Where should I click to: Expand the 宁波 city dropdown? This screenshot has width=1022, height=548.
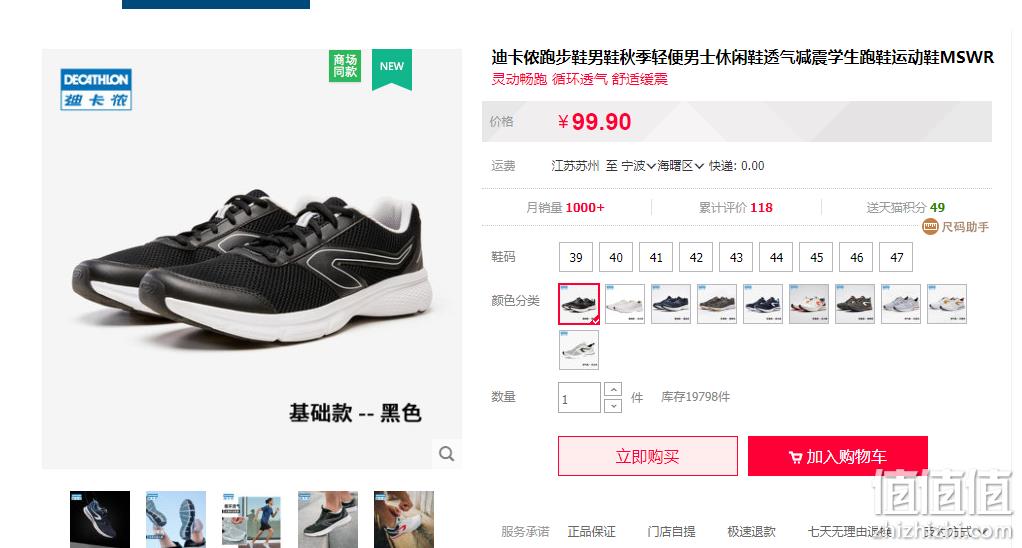pyautogui.click(x=637, y=166)
